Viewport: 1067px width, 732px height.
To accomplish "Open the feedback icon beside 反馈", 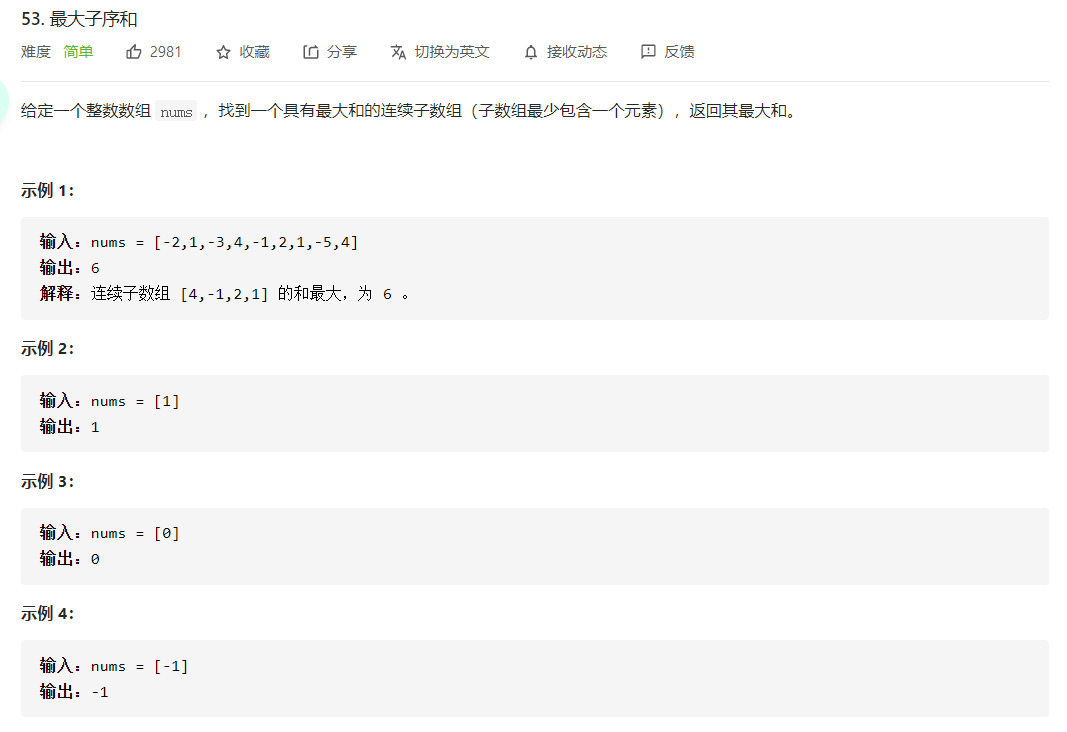I will click(650, 51).
